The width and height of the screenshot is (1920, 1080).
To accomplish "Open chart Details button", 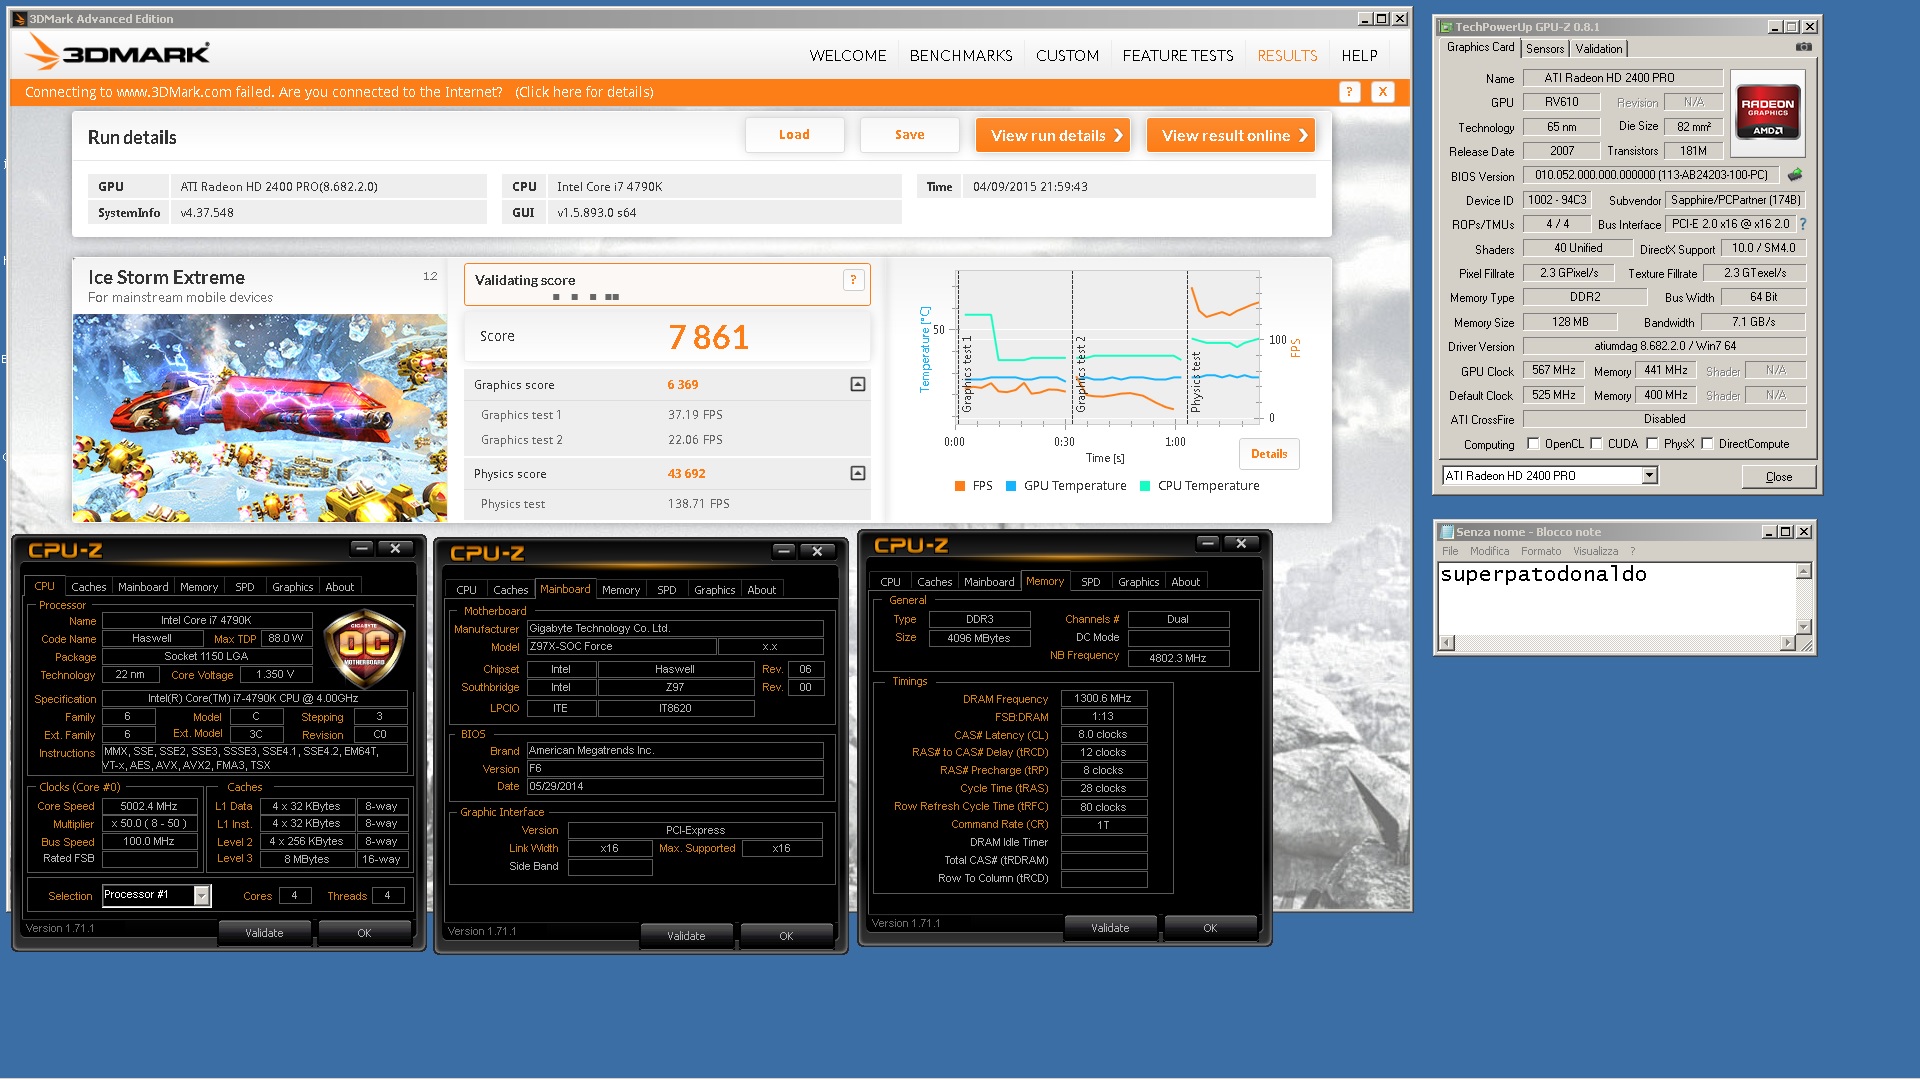I will click(1268, 454).
